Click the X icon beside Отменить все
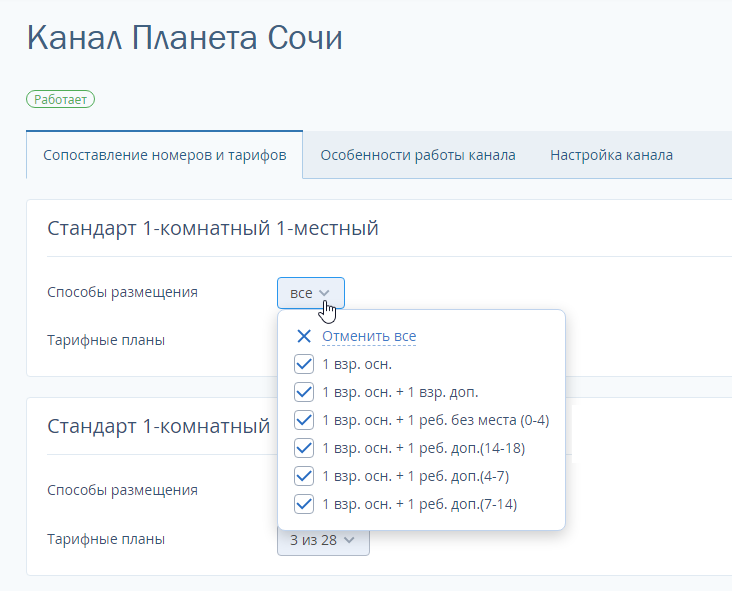Image resolution: width=732 pixels, height=591 pixels. 304,336
